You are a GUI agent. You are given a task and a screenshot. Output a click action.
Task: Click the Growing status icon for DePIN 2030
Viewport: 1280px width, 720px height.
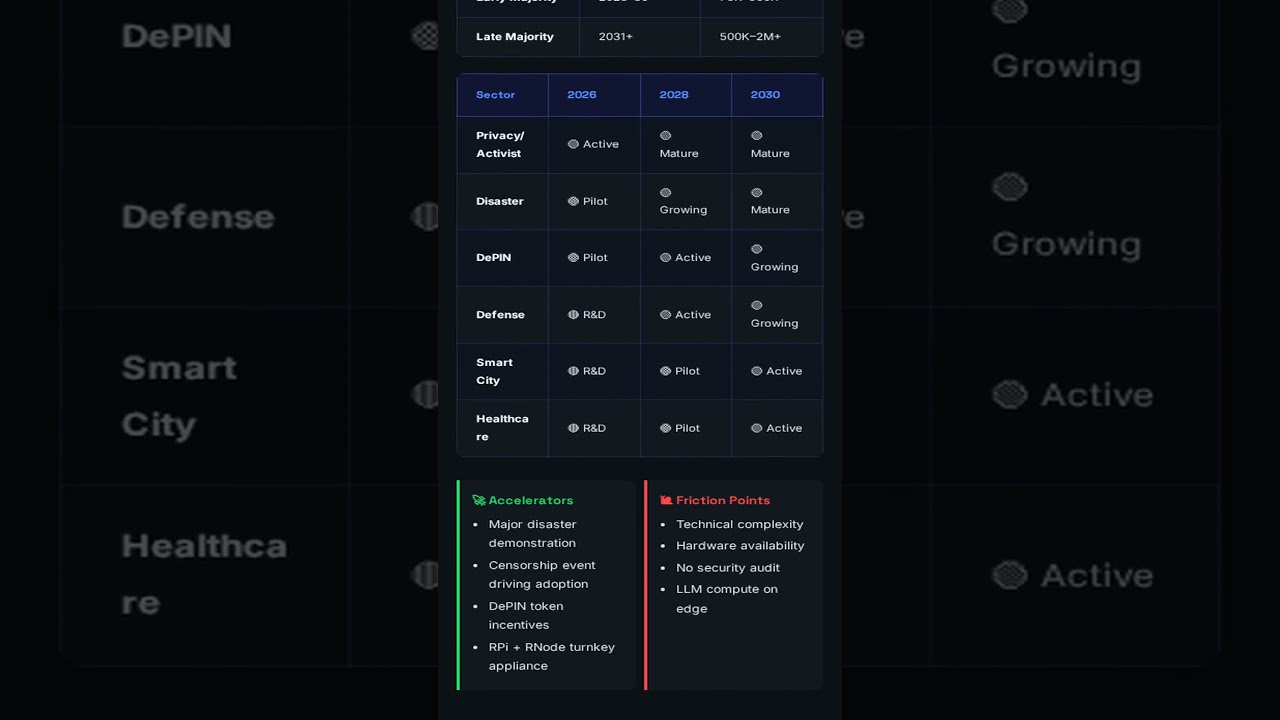pyautogui.click(x=757, y=249)
